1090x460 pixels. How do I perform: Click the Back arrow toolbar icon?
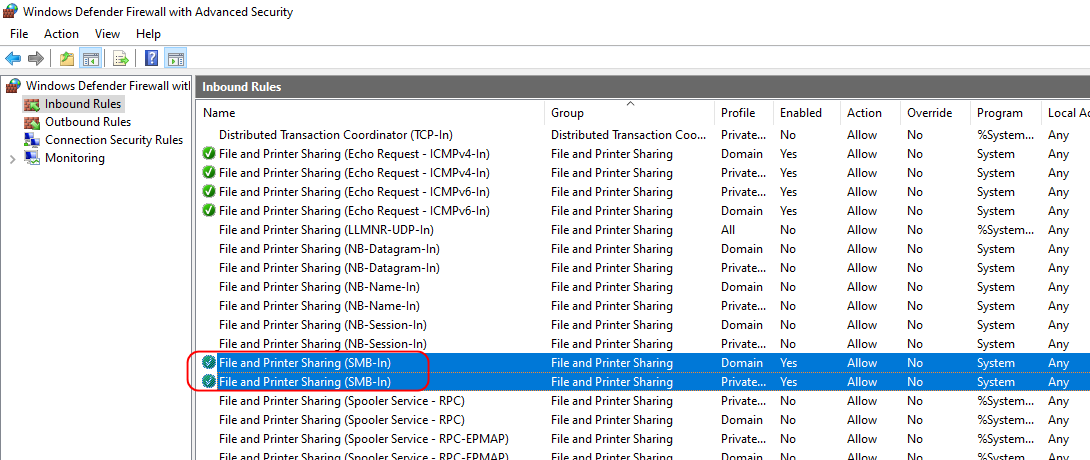[x=13, y=59]
